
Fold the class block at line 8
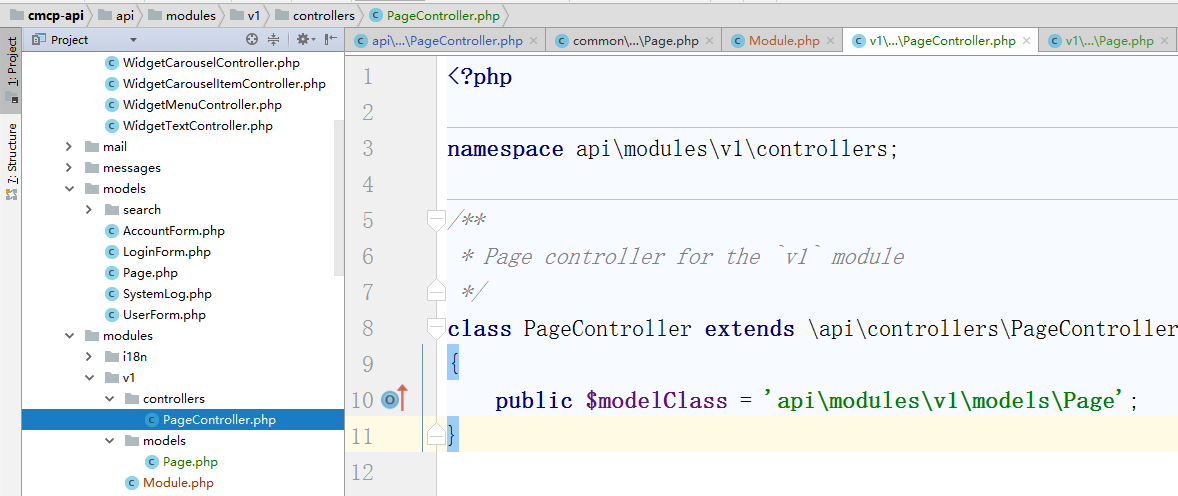coord(436,328)
